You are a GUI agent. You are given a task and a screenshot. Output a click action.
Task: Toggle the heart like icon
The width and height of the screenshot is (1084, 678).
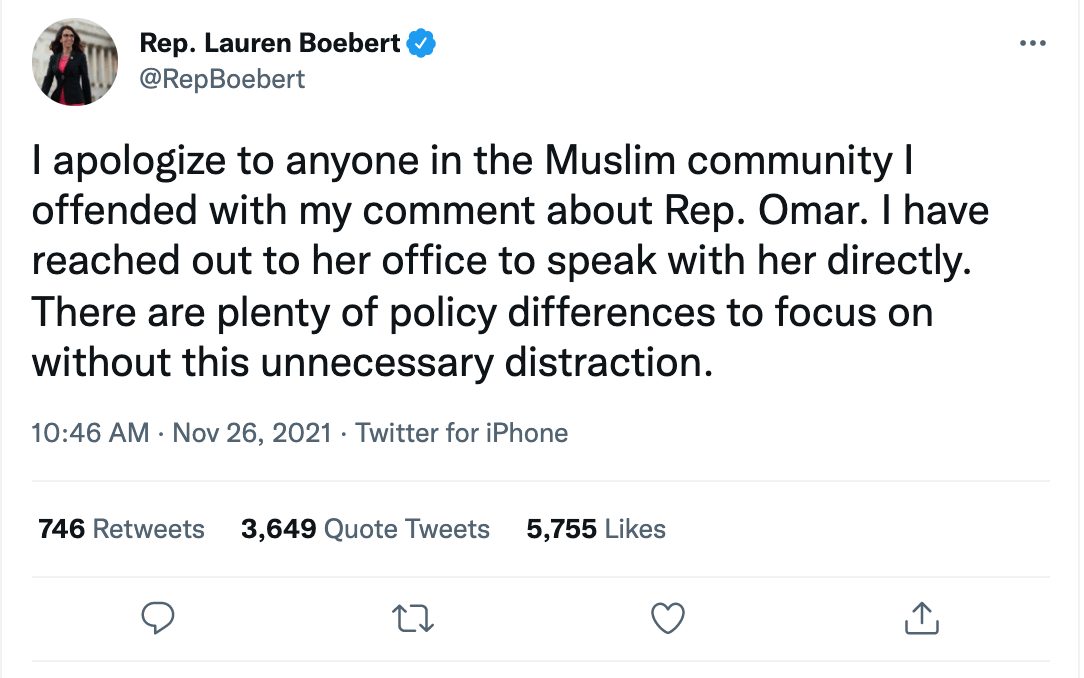click(668, 618)
